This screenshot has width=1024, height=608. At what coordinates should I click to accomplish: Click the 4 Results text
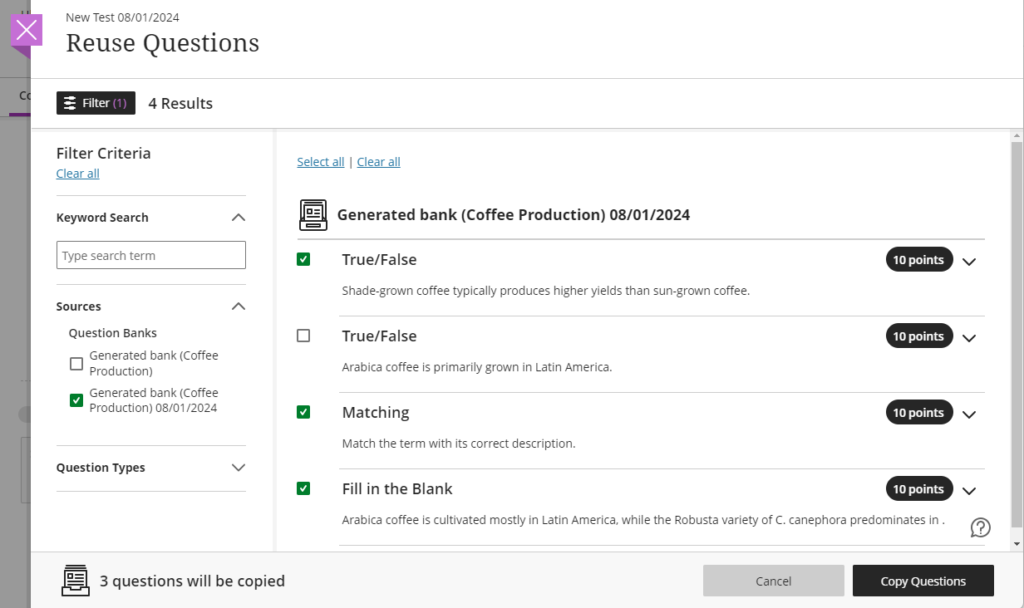click(180, 103)
